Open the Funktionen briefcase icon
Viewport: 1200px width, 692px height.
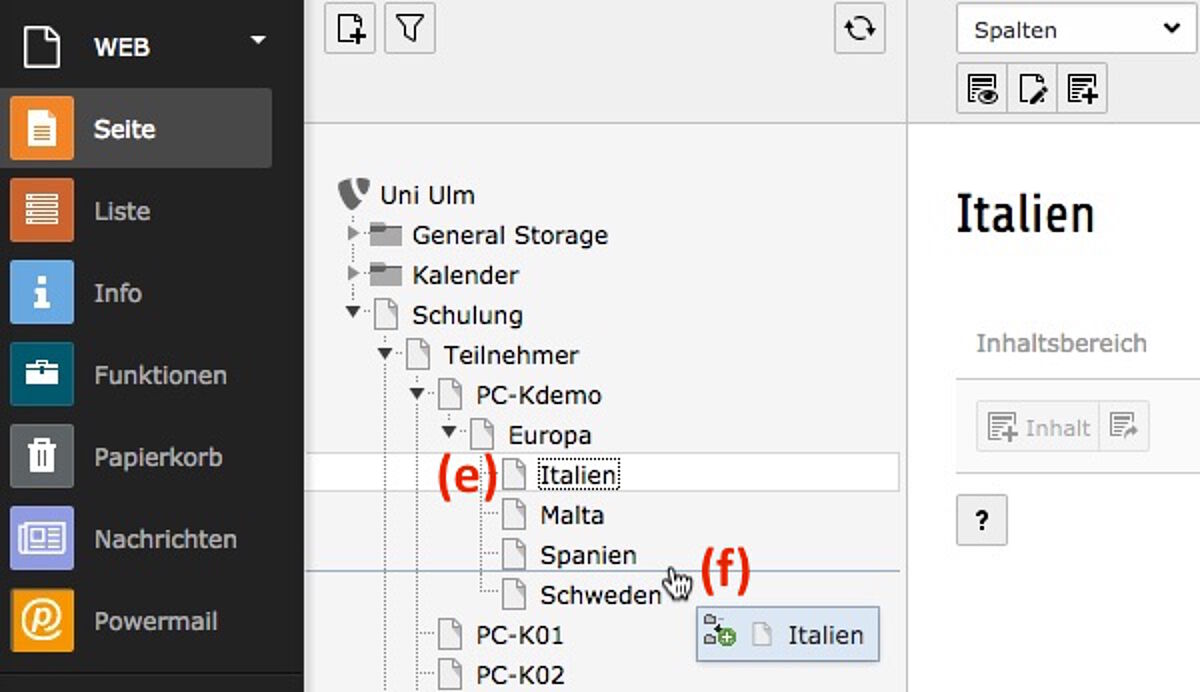coord(42,374)
